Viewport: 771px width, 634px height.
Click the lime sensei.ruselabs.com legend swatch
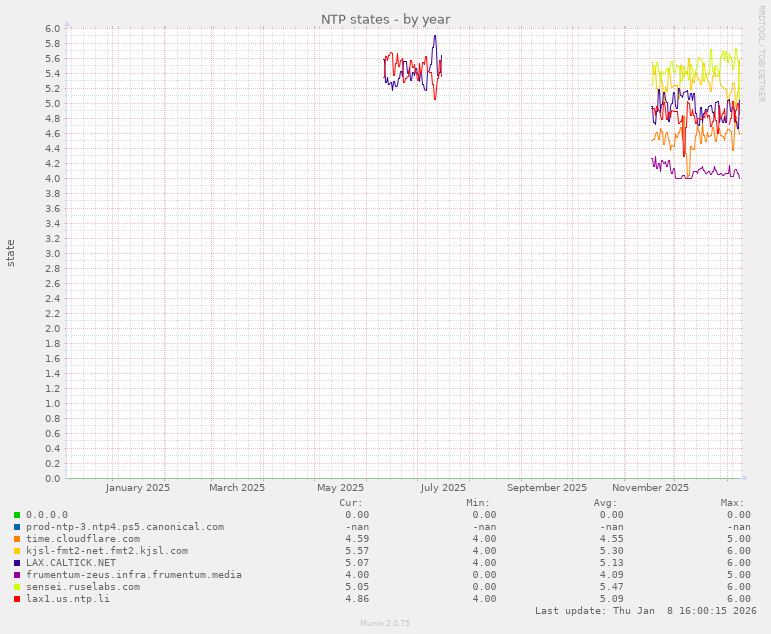point(17,587)
